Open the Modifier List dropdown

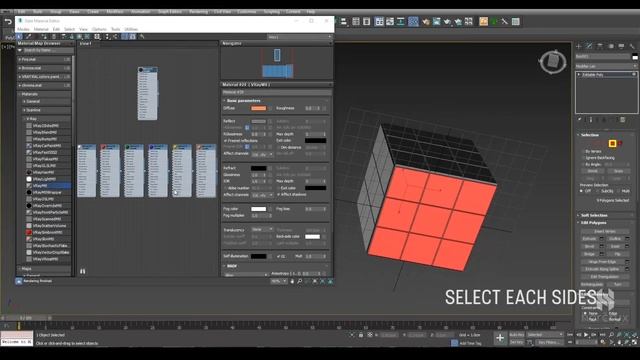pyautogui.click(x=606, y=66)
